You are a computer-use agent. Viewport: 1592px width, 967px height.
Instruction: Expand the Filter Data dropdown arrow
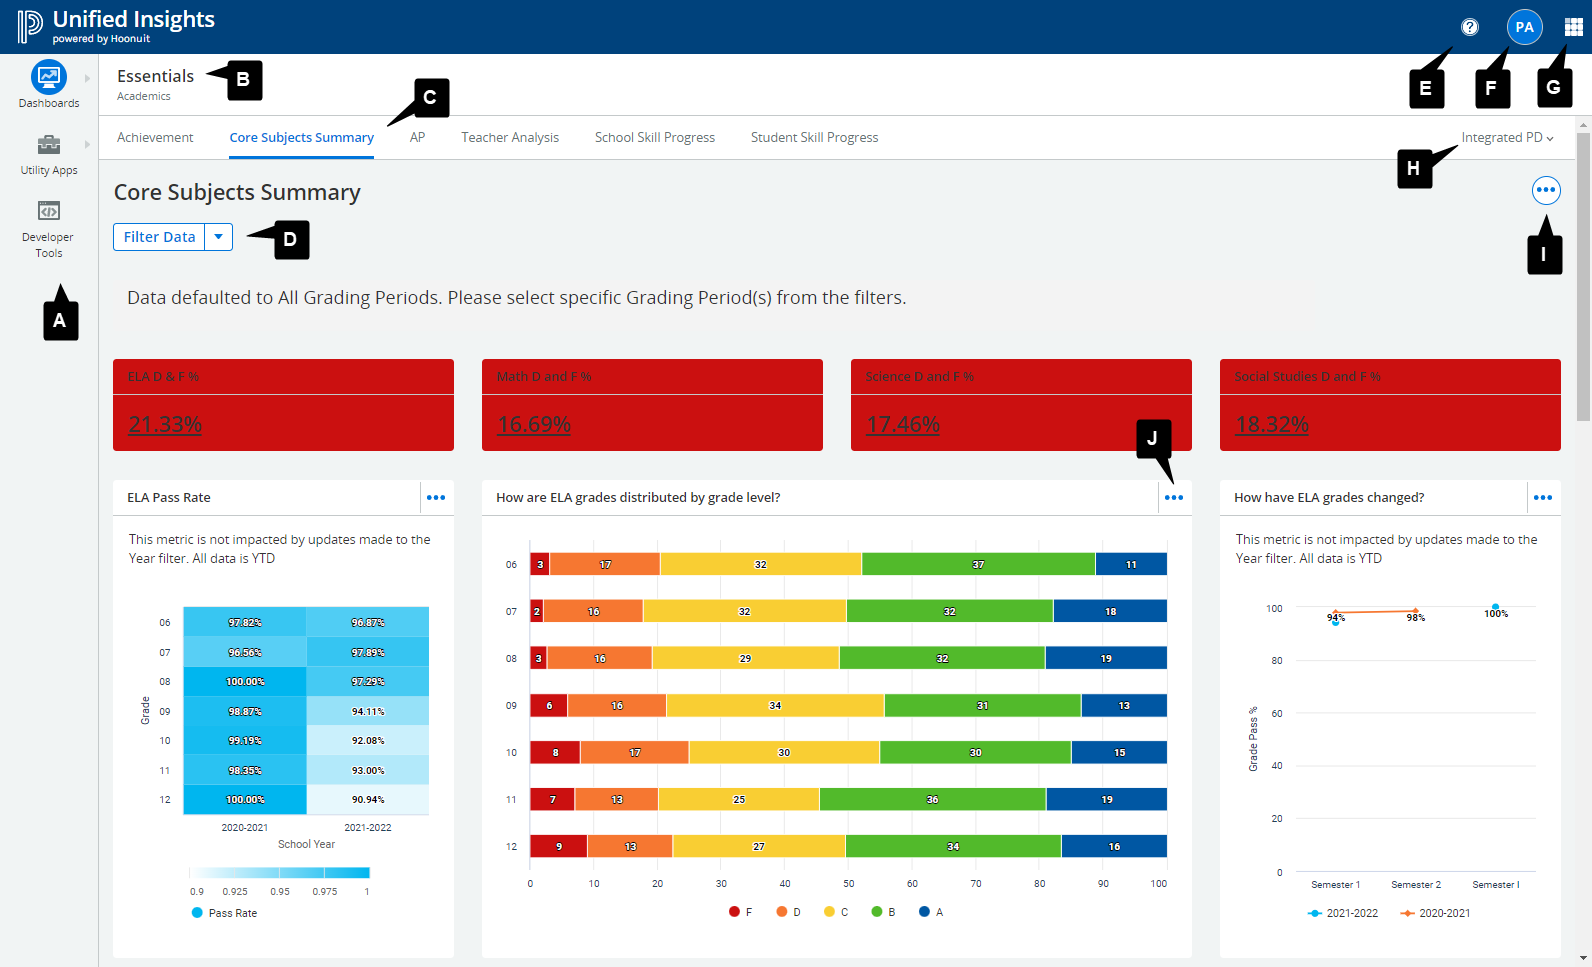[218, 237]
